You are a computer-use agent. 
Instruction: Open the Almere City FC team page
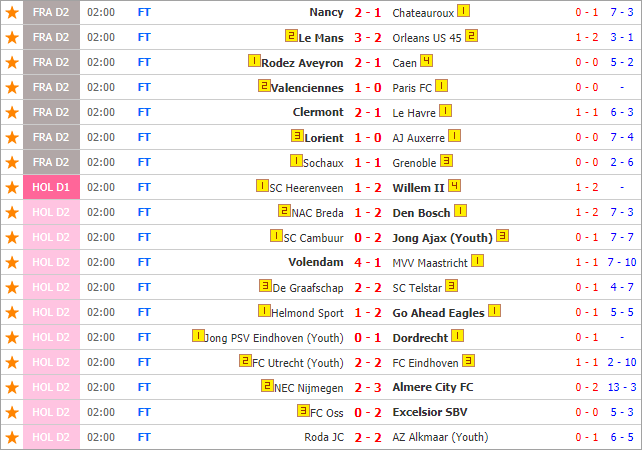(x=433, y=387)
